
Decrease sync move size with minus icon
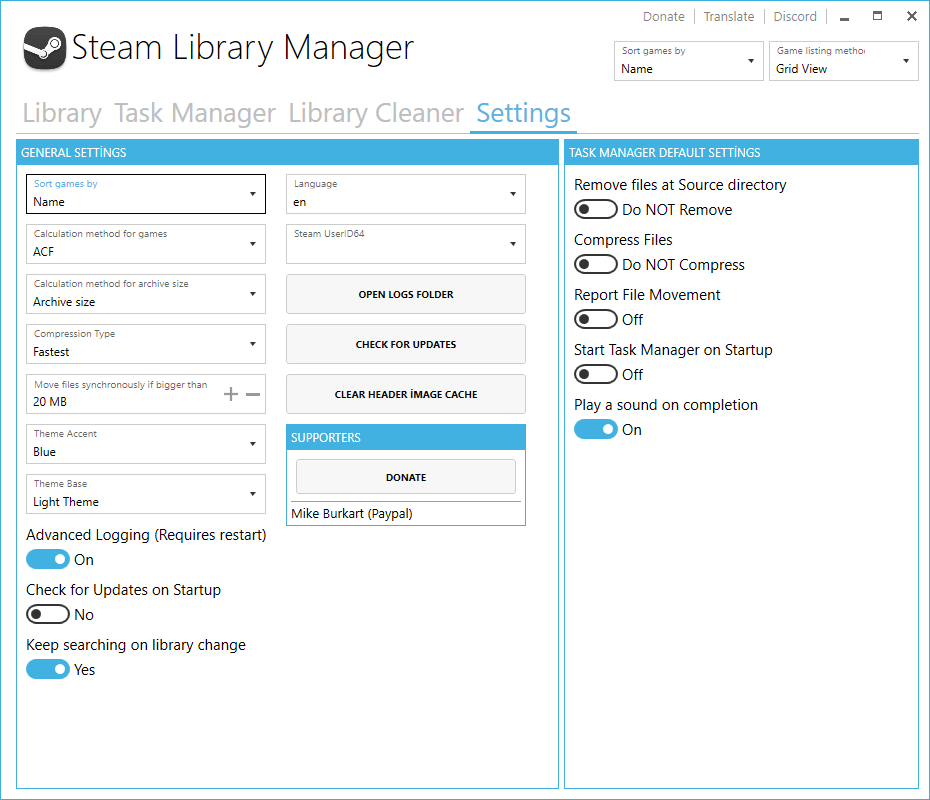pyautogui.click(x=253, y=394)
